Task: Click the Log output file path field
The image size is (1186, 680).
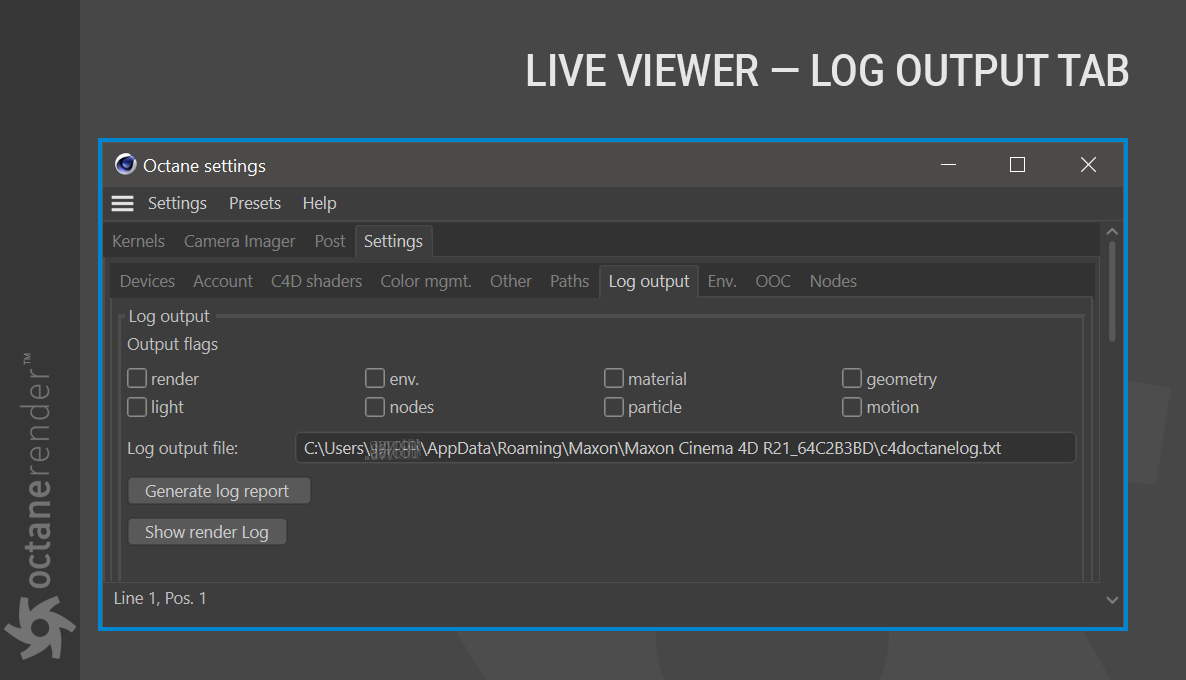Action: pos(685,448)
